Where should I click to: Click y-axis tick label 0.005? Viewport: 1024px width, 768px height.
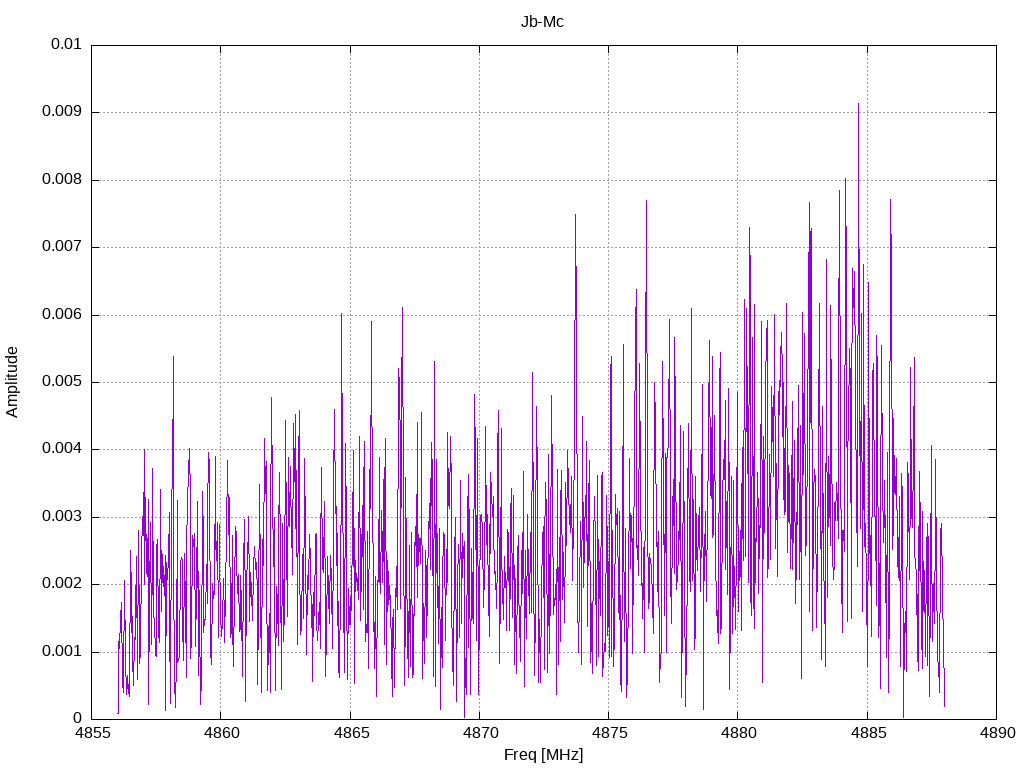tap(62, 382)
